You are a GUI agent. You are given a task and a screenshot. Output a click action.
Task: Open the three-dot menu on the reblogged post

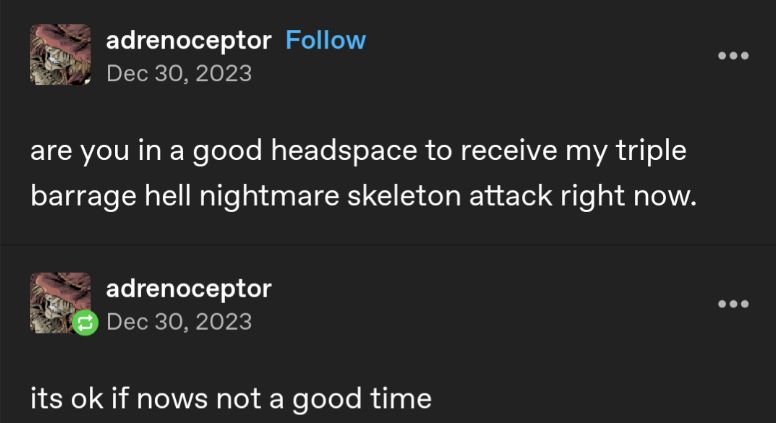pyautogui.click(x=733, y=304)
